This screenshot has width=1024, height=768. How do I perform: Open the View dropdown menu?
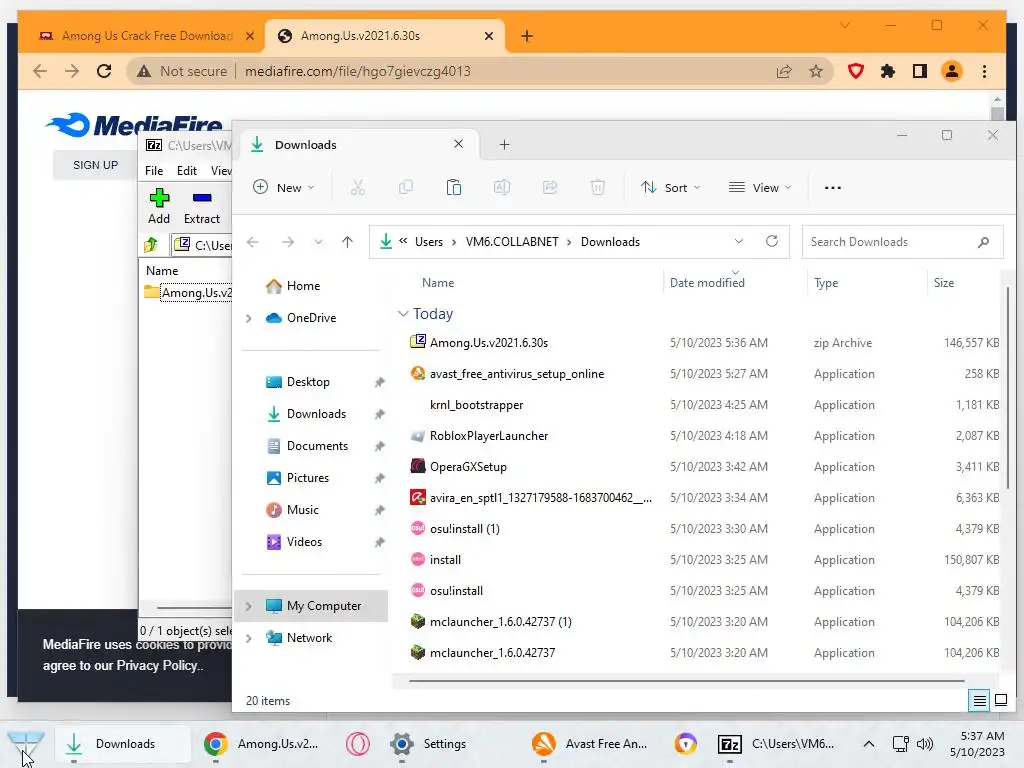(x=760, y=187)
